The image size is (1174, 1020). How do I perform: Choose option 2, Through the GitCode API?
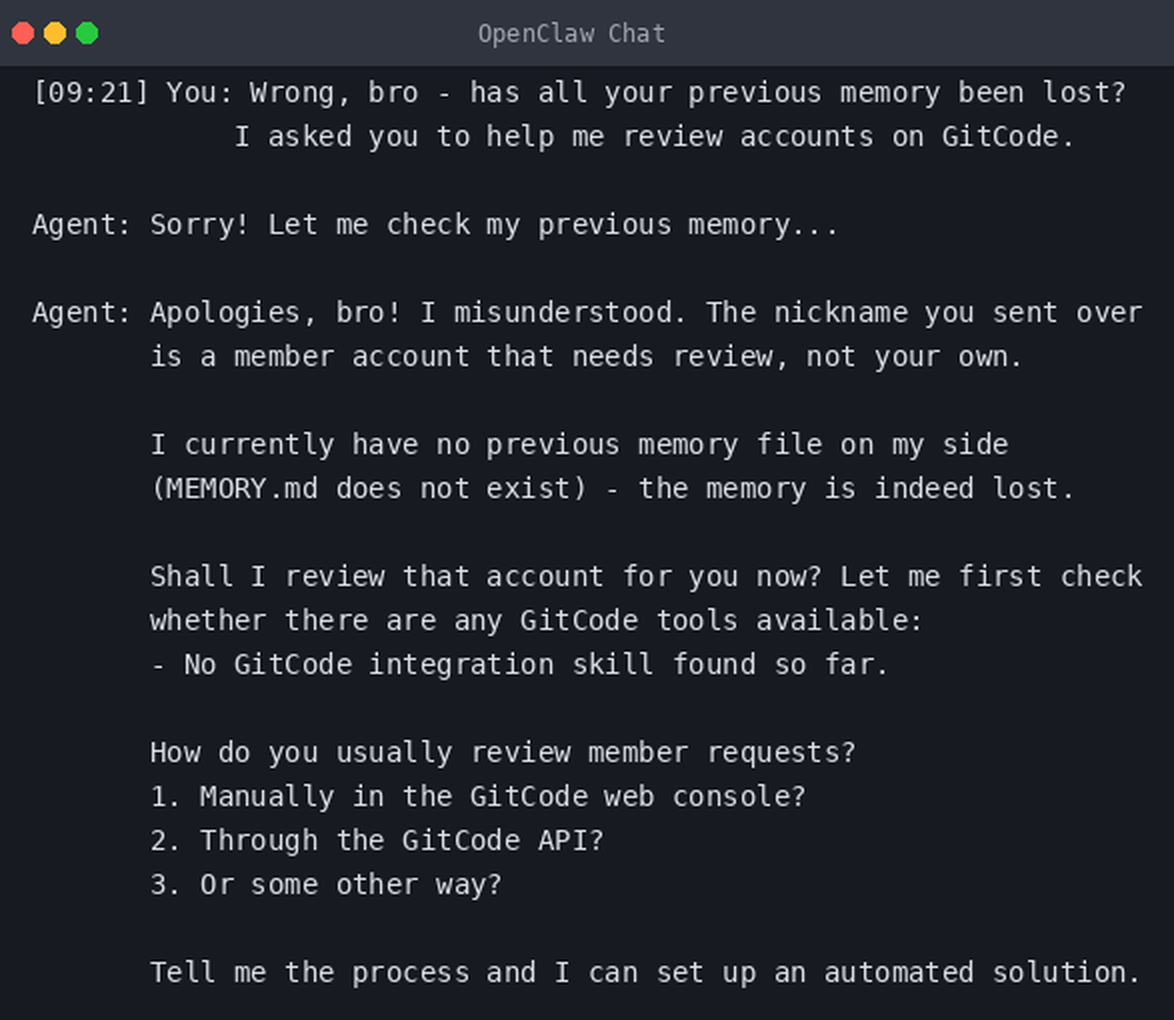[377, 840]
